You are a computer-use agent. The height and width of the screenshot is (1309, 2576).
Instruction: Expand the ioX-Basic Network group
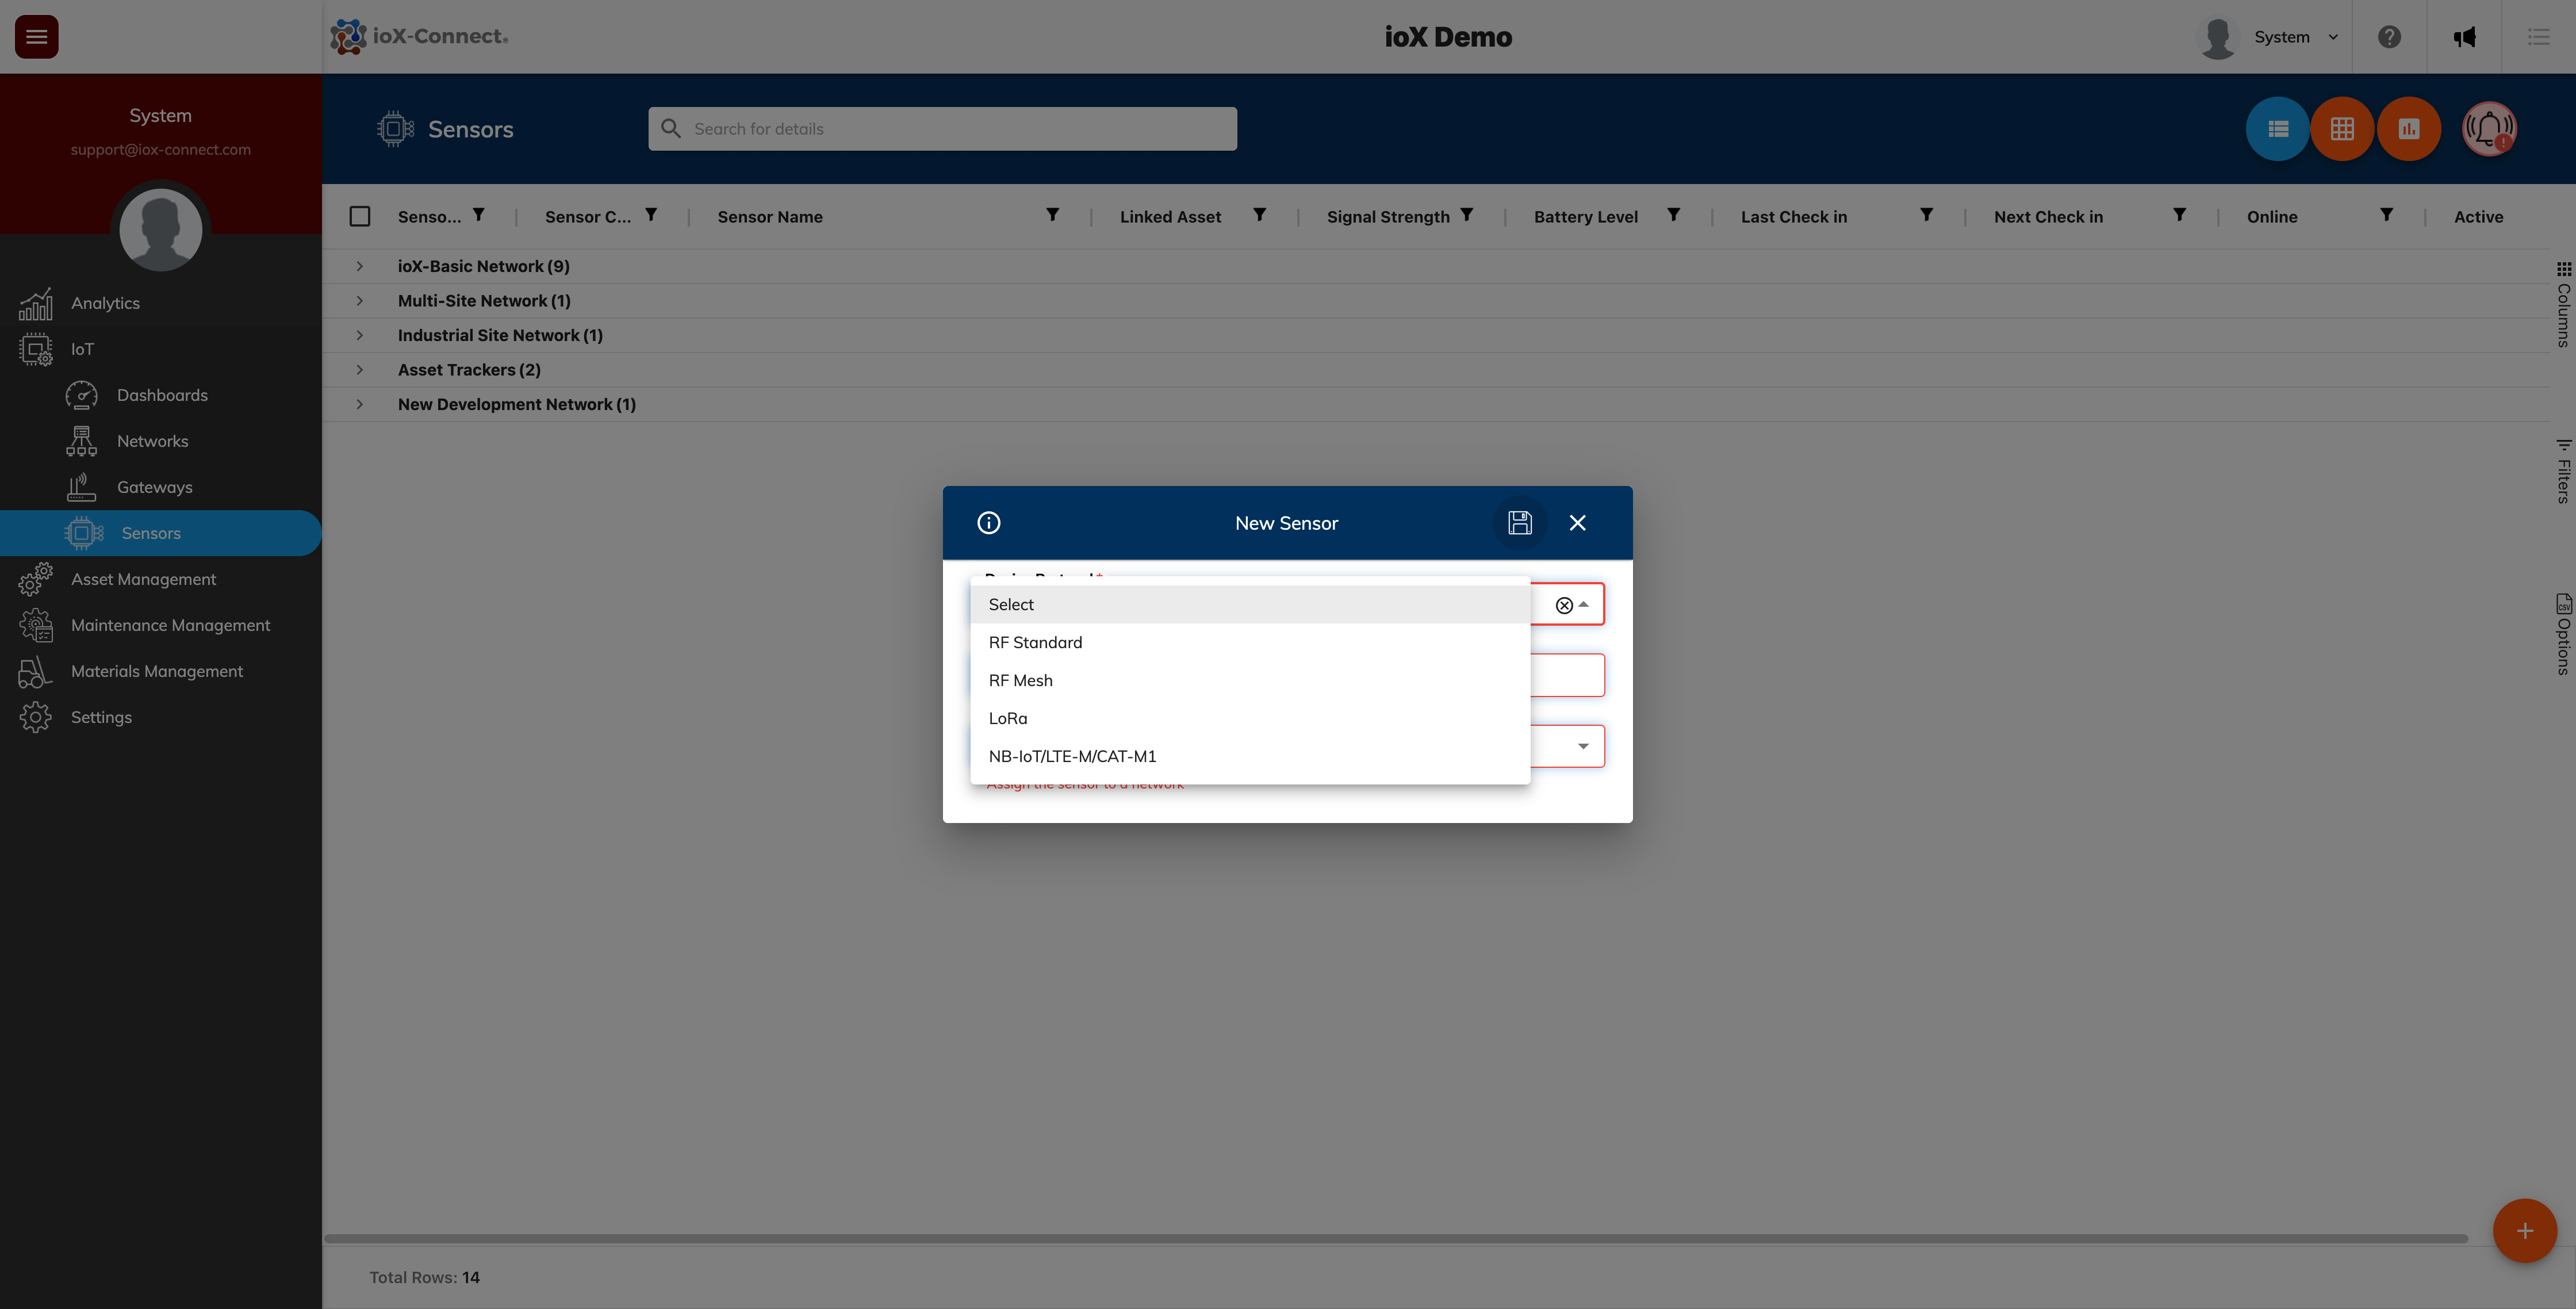(x=360, y=266)
